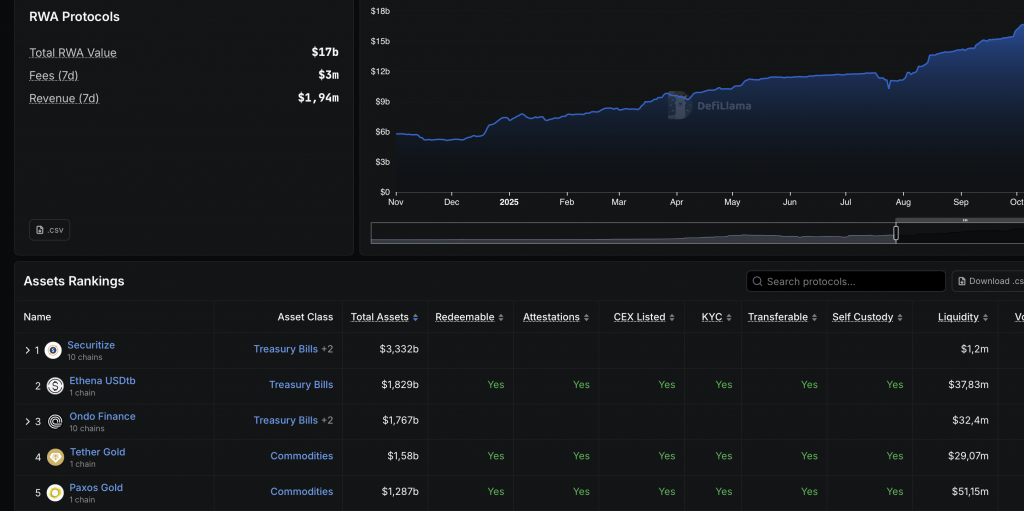Click the chart range slider left handle
This screenshot has height=511, width=1024.
895,233
